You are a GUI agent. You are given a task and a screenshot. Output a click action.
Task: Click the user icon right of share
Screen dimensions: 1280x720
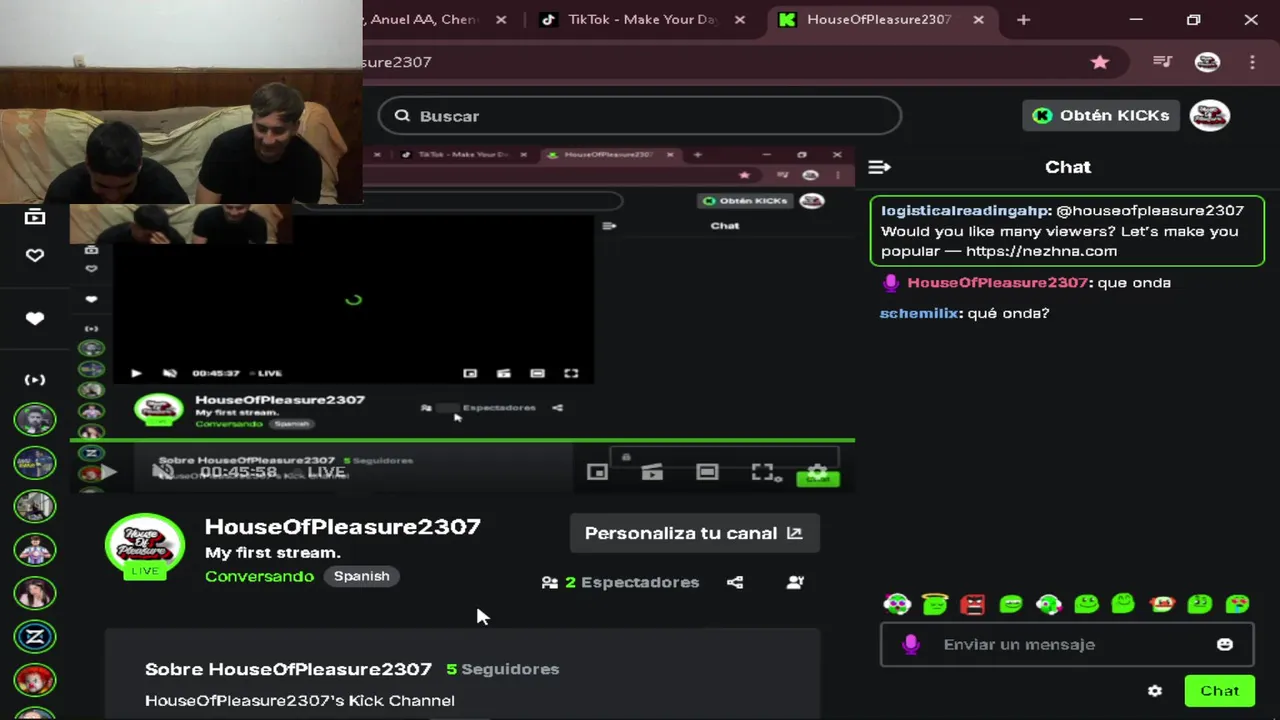795,582
